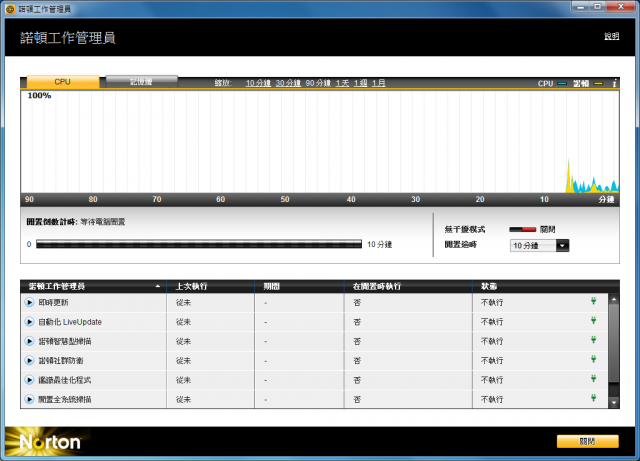Click the idle countdown progress bar
This screenshot has height=461, width=640.
click(199, 244)
